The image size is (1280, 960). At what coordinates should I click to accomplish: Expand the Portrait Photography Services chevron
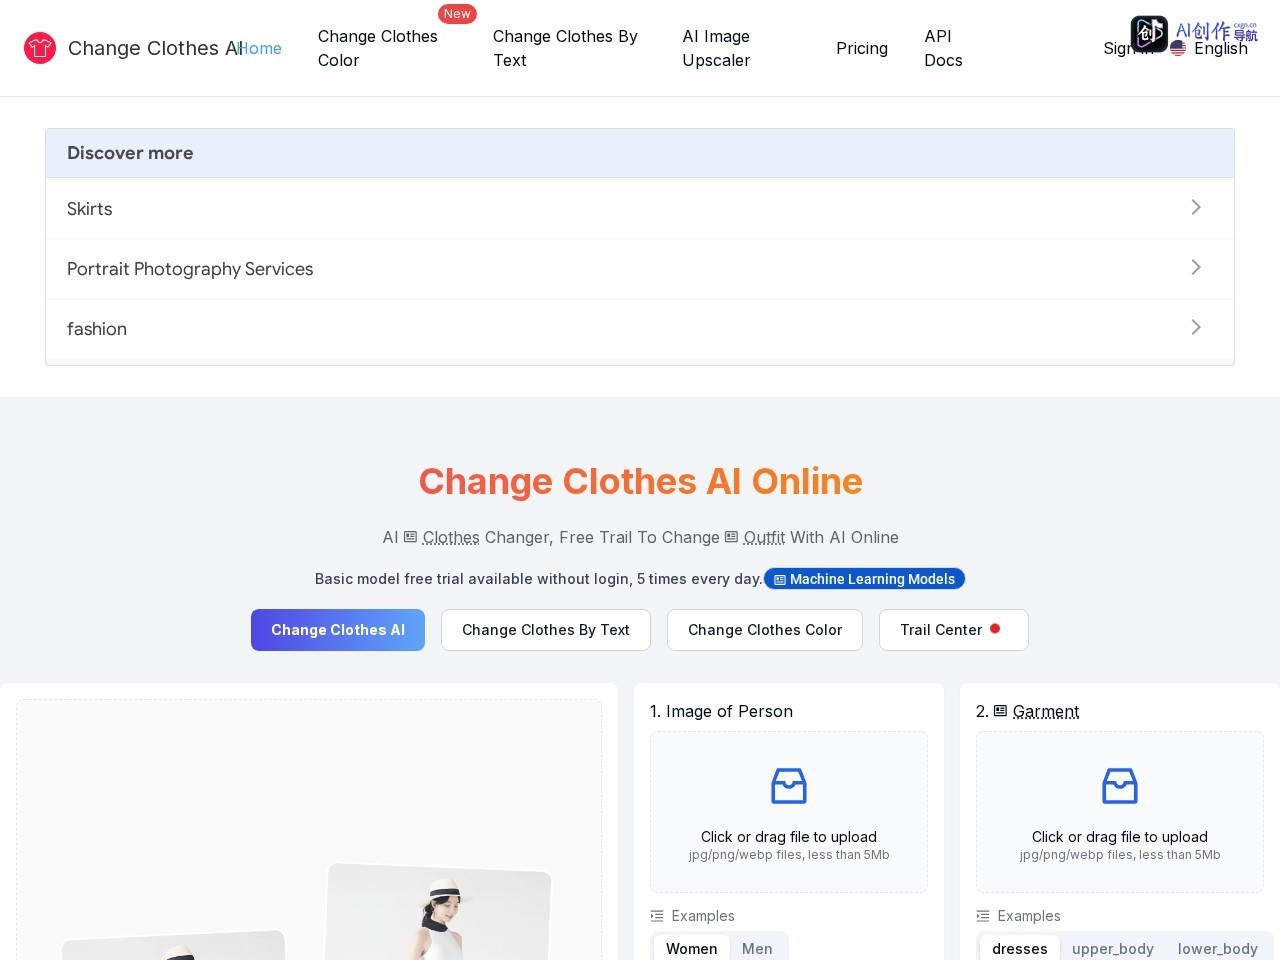1196,267
